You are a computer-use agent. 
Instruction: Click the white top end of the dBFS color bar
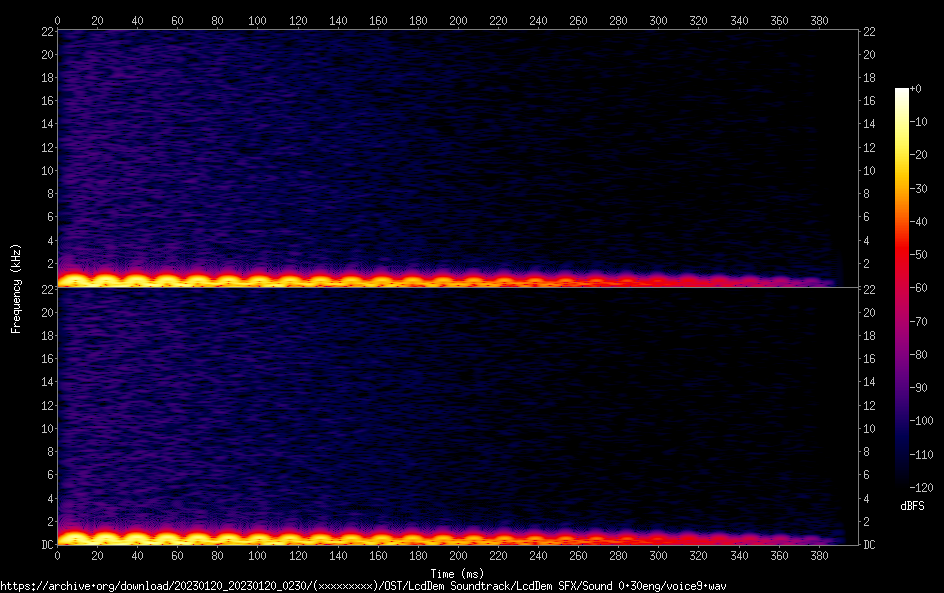[902, 92]
